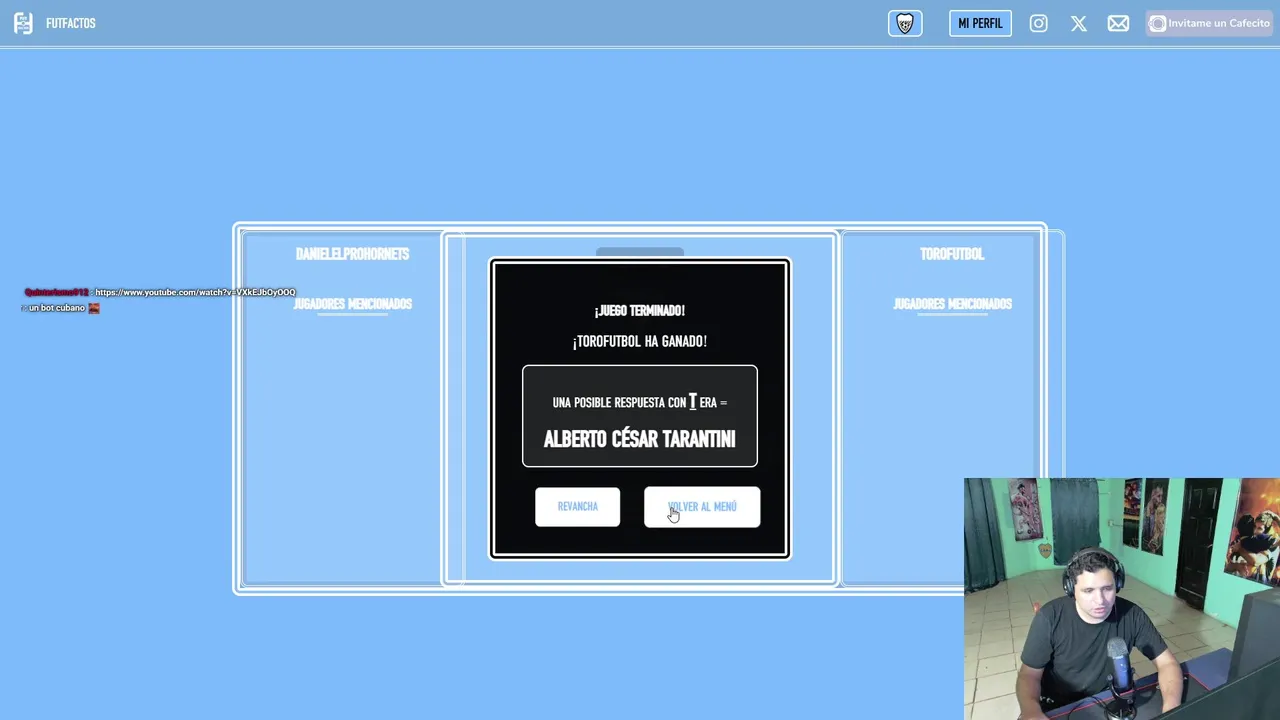Click the FutFactos logo icon

pyautogui.click(x=23, y=23)
